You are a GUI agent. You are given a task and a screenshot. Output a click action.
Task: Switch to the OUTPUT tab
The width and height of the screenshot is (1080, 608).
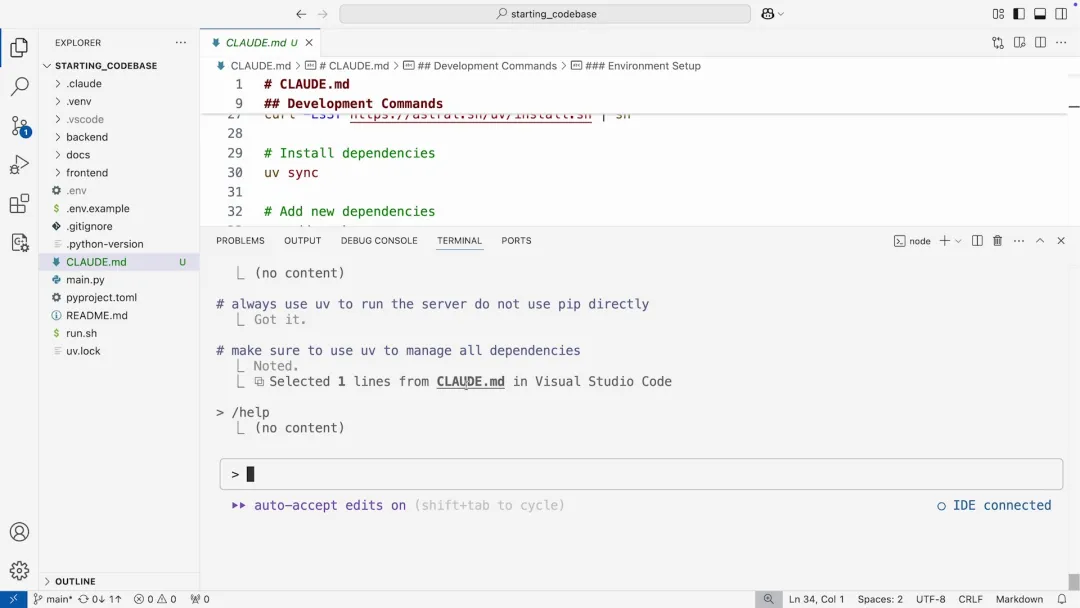(x=302, y=241)
